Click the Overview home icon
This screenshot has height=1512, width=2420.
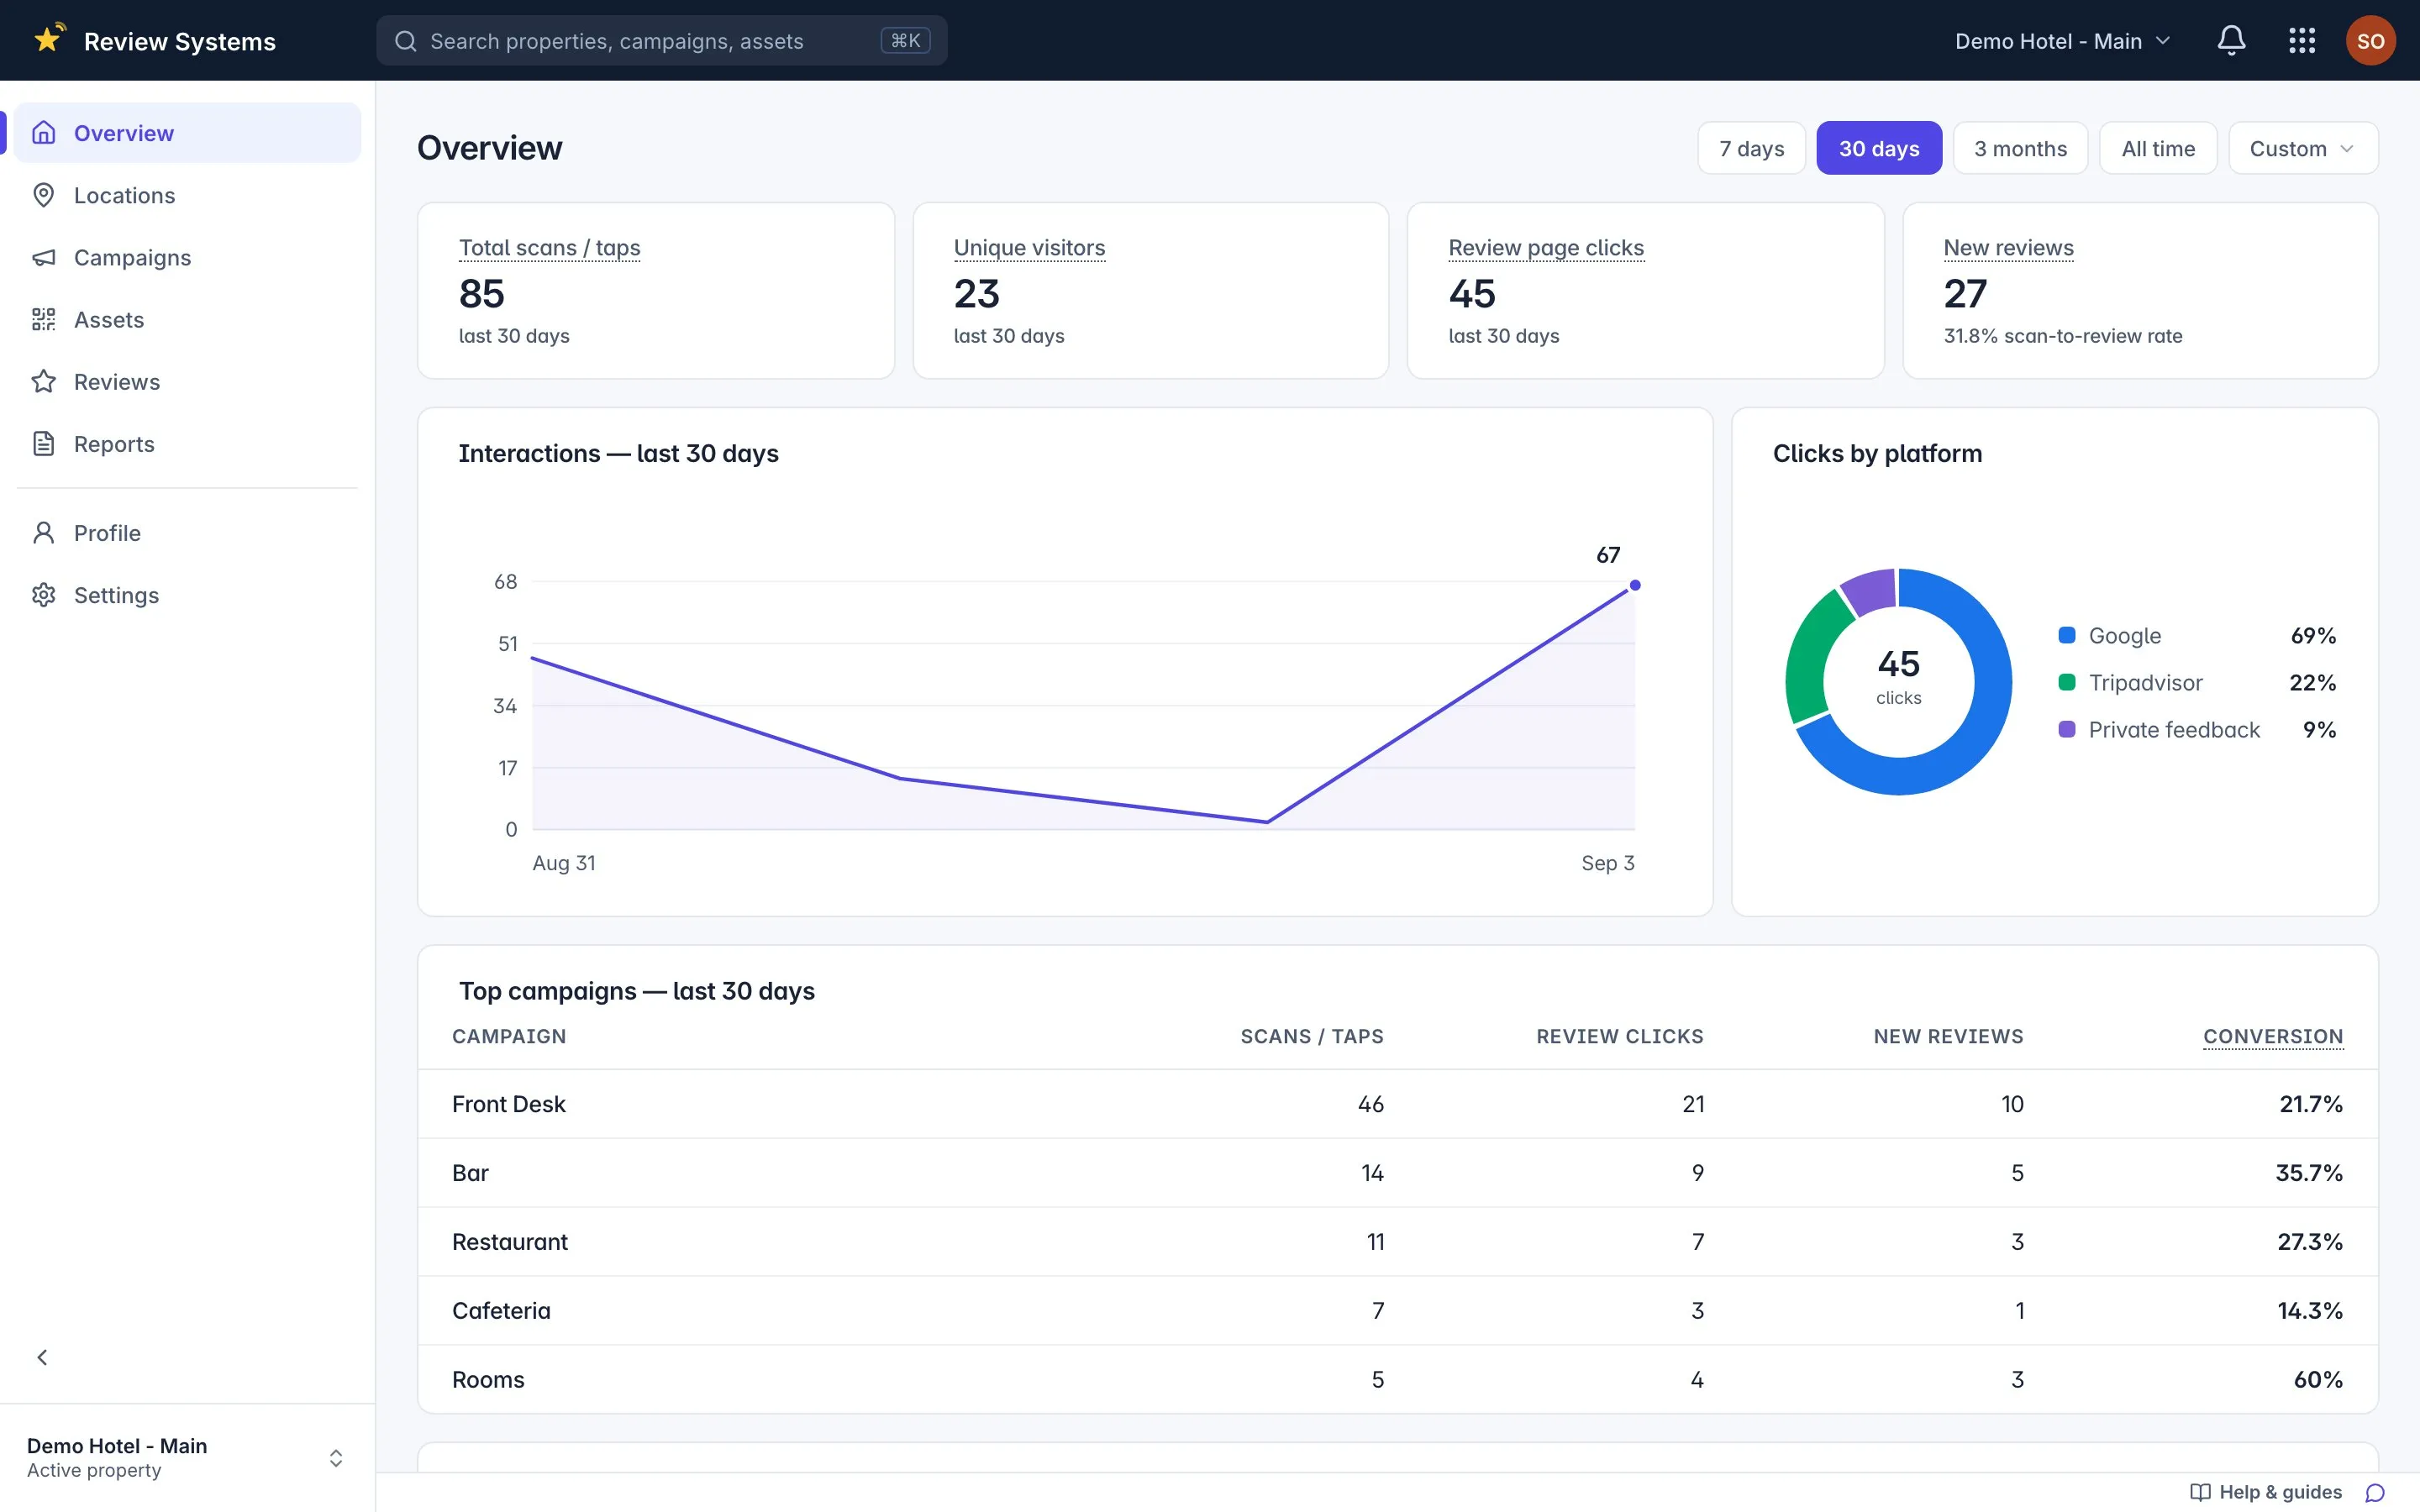point(43,133)
